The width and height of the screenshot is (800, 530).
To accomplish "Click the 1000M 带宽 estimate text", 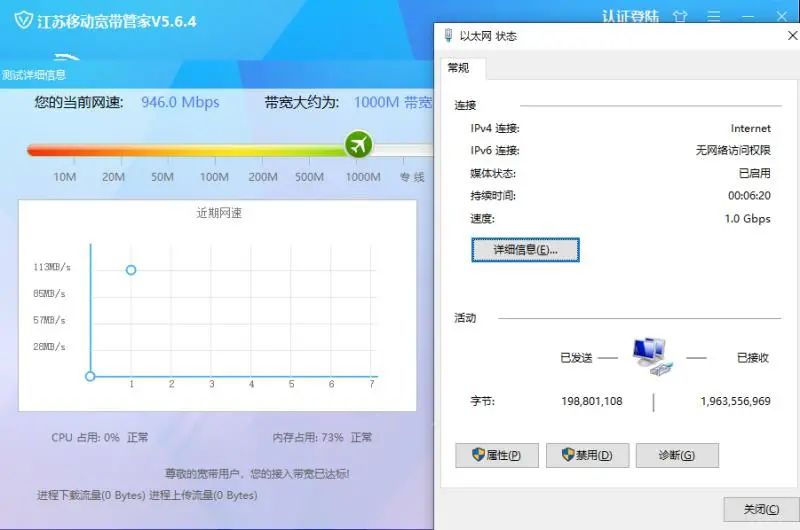I will coord(393,102).
